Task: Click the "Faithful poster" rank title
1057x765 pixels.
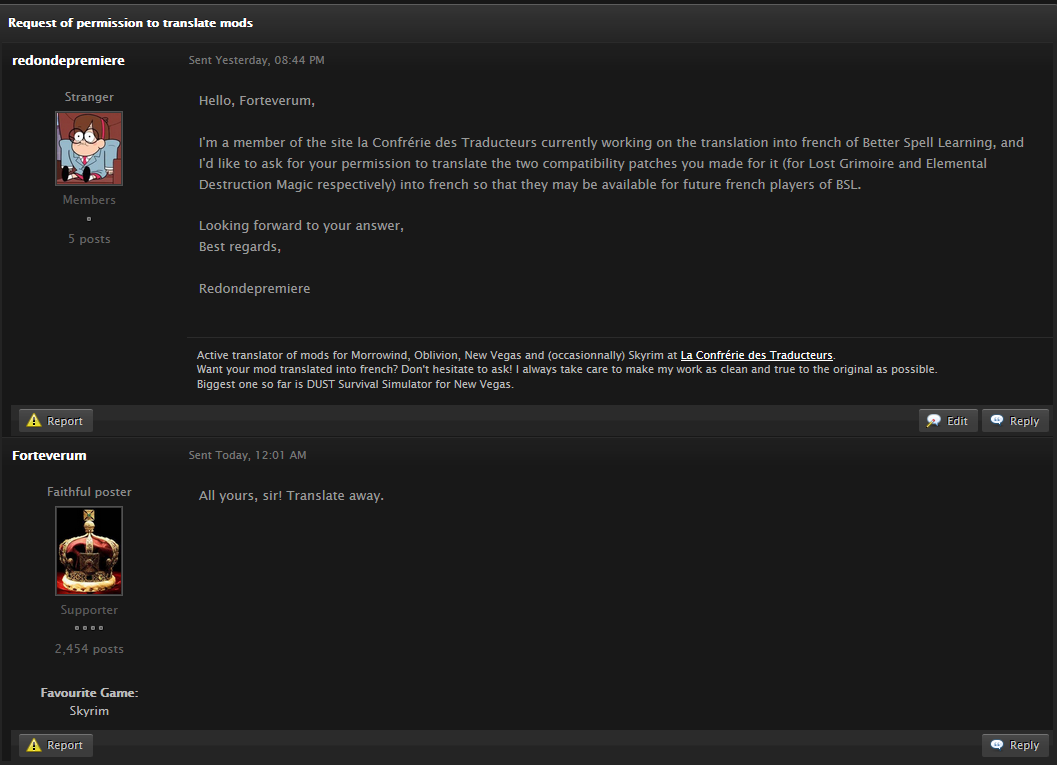Action: coord(89,492)
